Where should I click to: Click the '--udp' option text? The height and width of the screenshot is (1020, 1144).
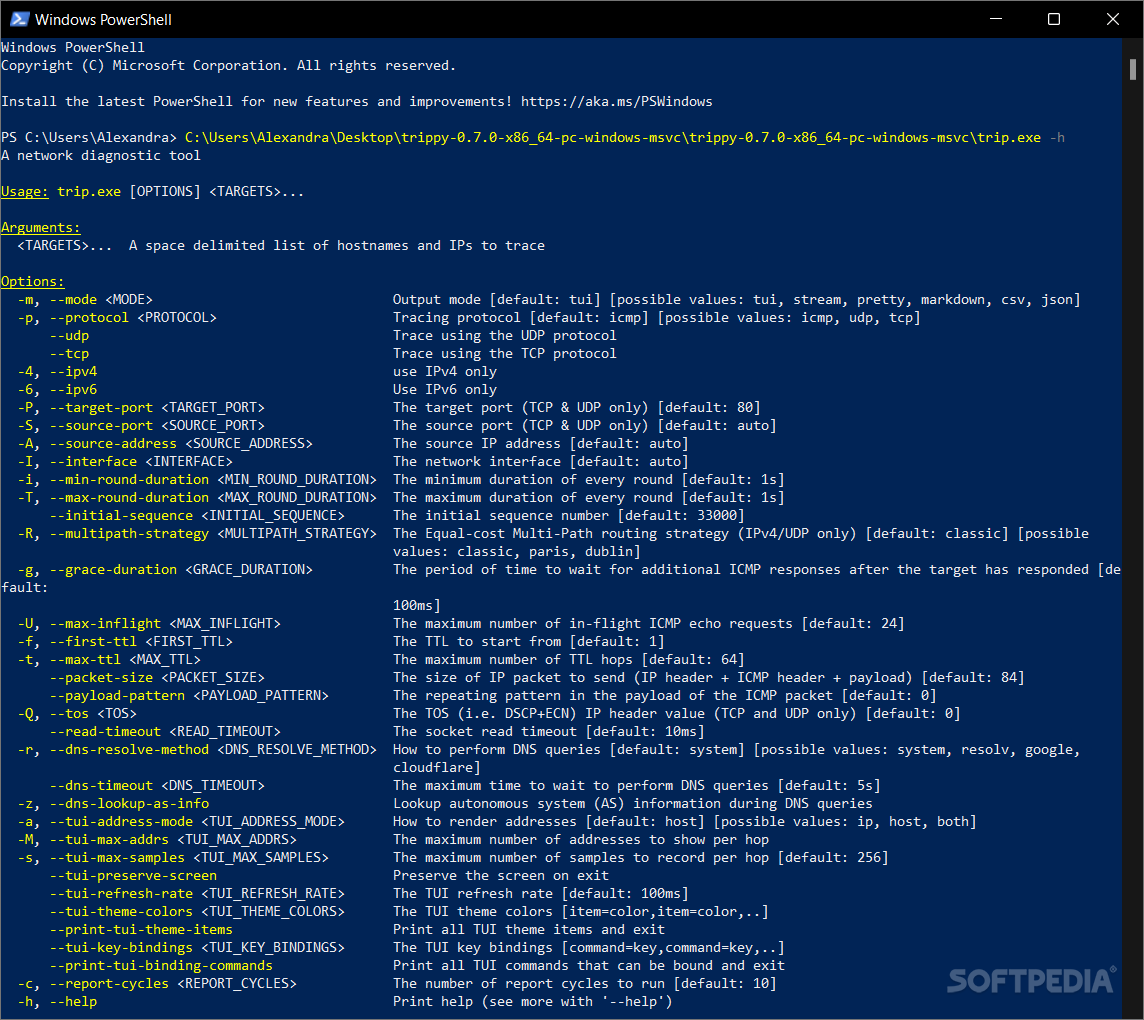(69, 336)
